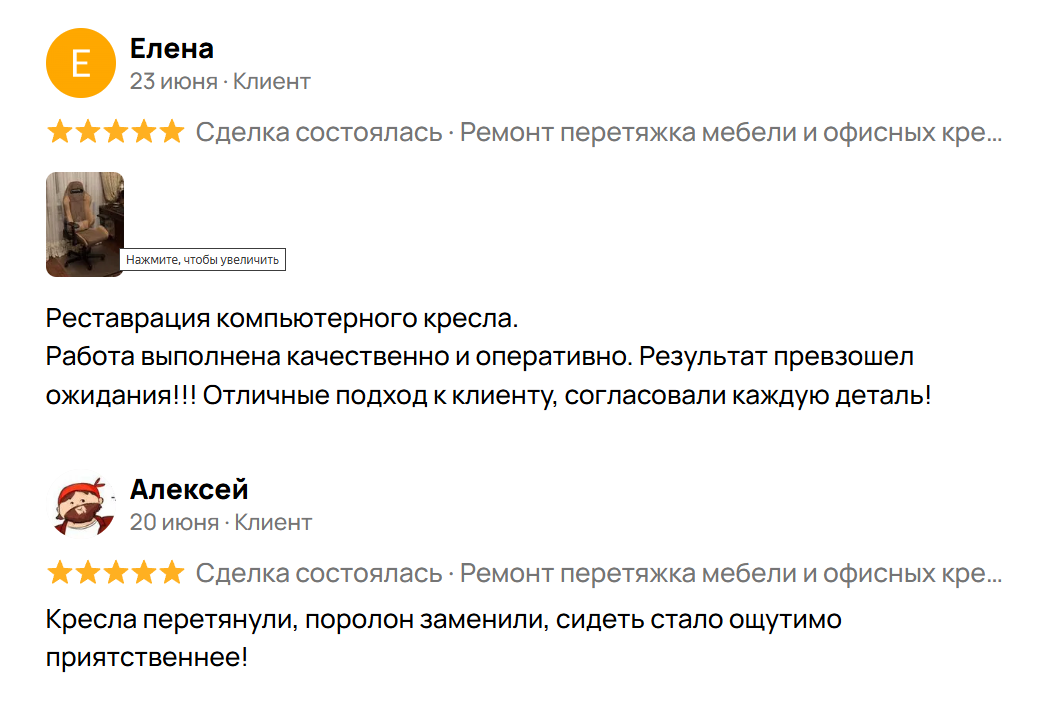
Task: Click review text "Реставрация компьютерного кресла"
Action: (282, 320)
